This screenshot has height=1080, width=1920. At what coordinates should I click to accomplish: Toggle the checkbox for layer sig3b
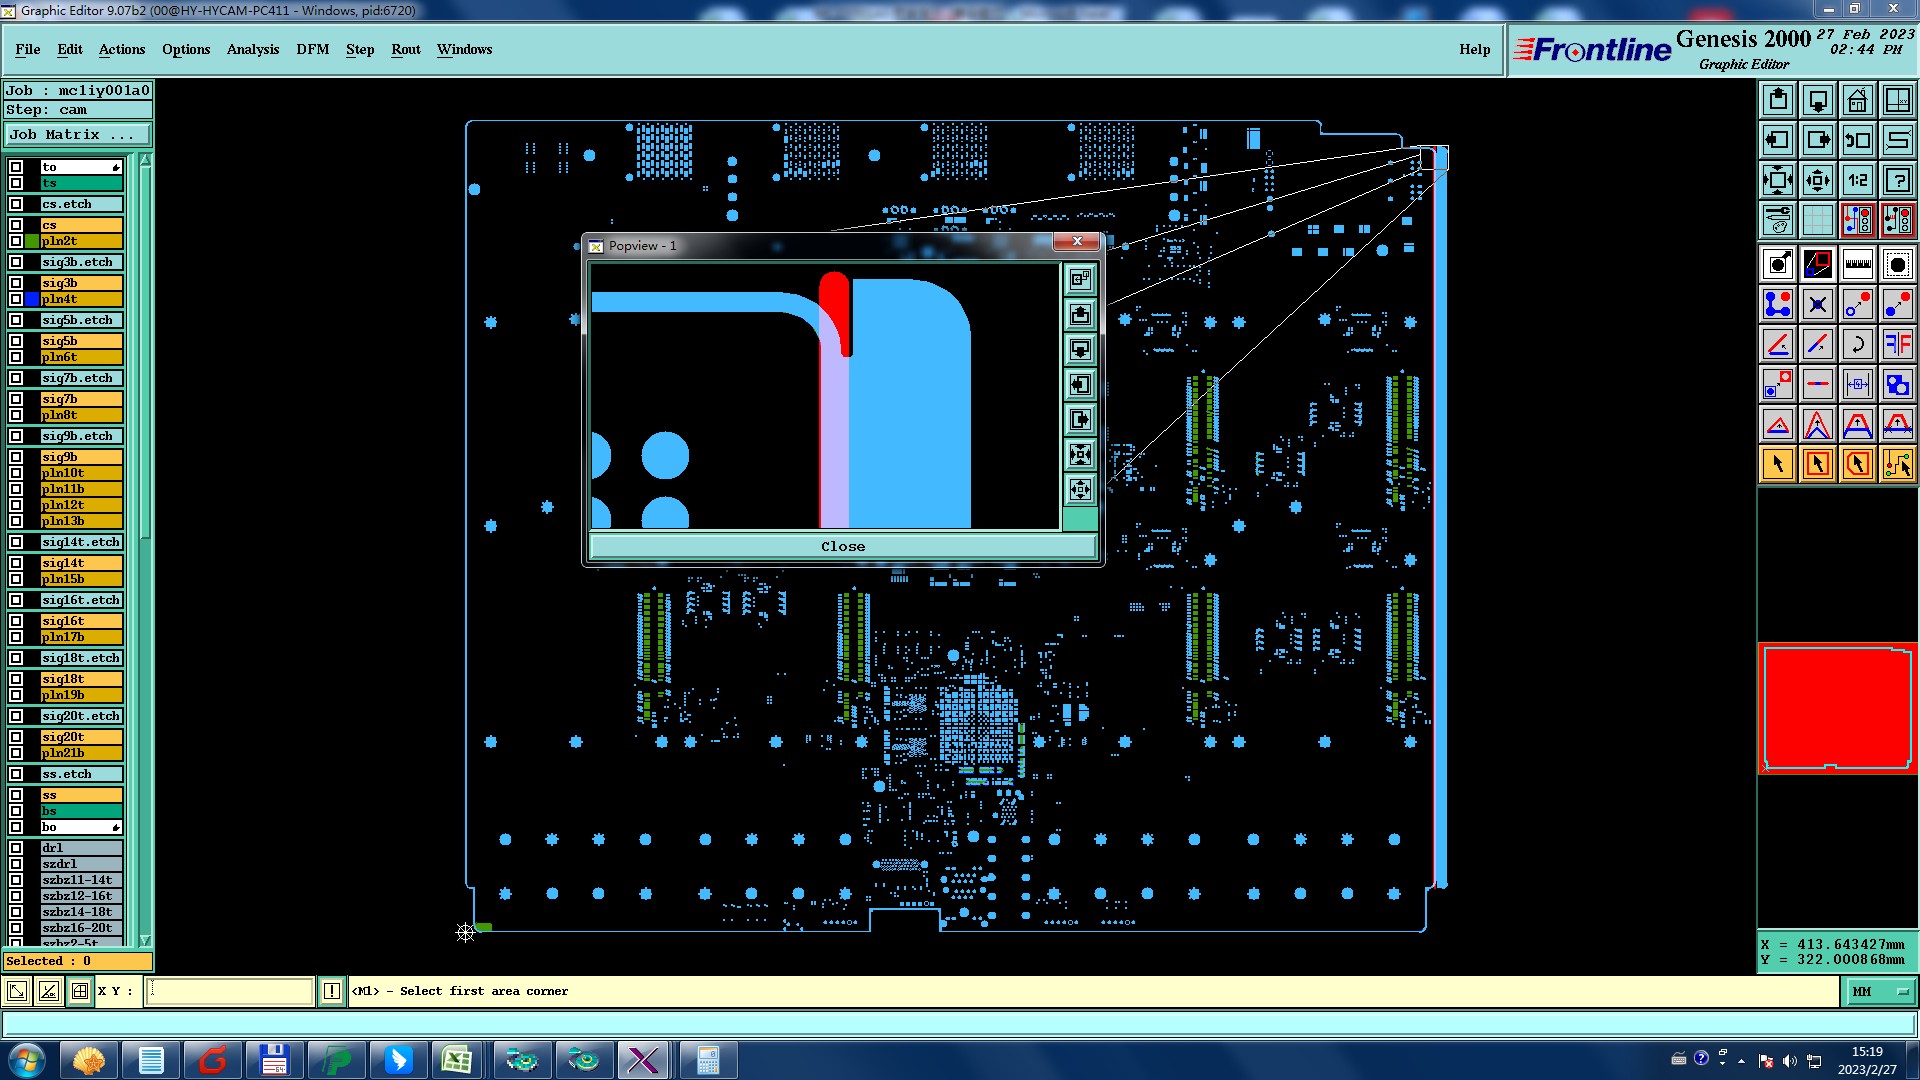pos(16,283)
